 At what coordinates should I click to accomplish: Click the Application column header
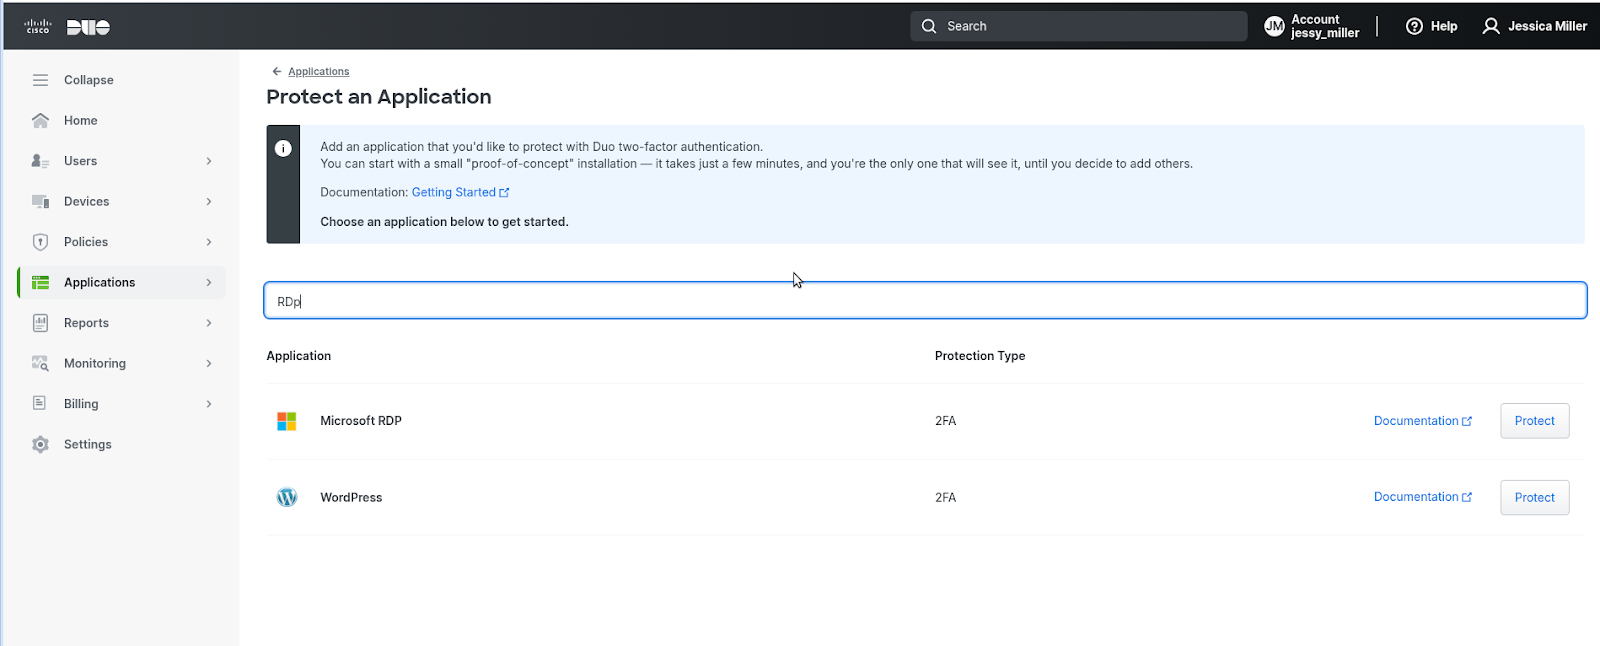(299, 356)
